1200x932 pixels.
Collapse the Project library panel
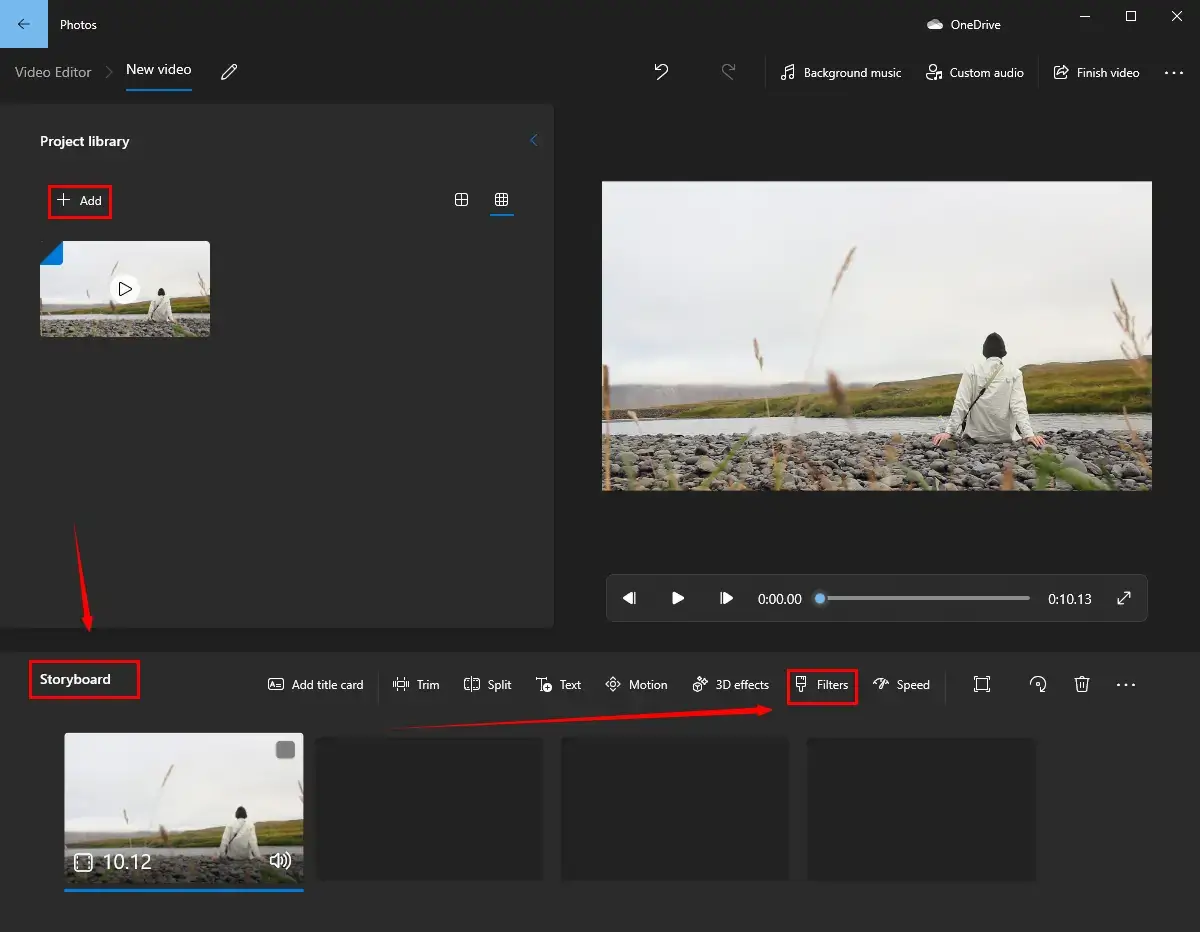pyautogui.click(x=533, y=141)
